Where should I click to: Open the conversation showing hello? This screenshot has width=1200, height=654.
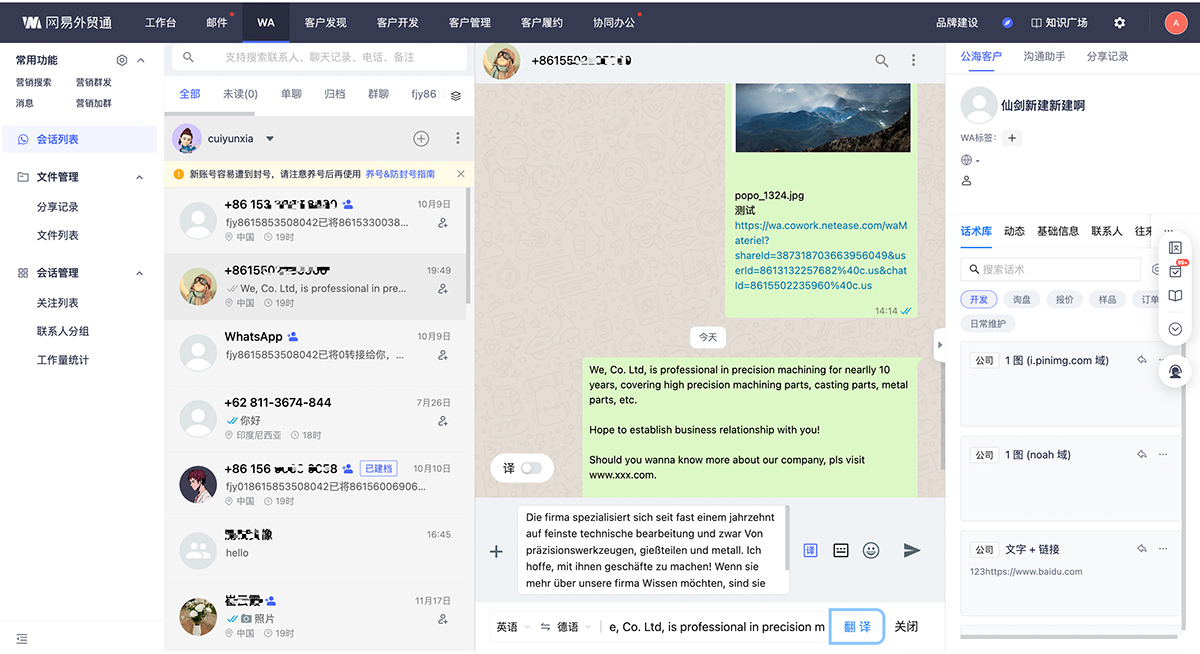[315, 550]
